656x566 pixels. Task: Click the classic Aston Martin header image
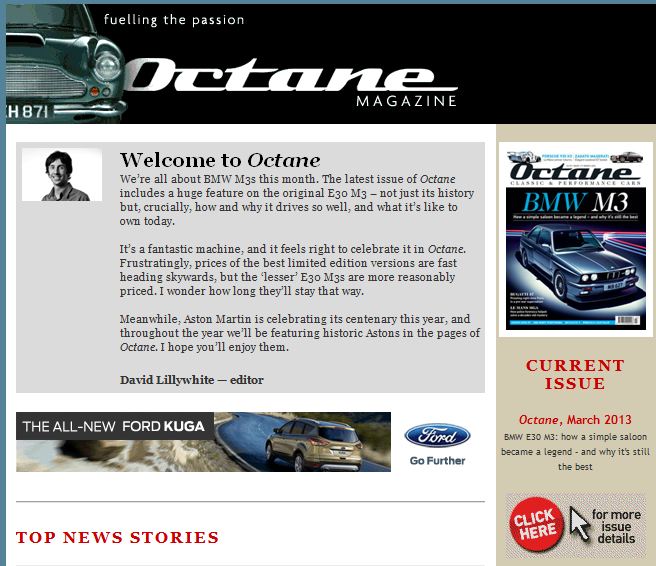tap(65, 64)
